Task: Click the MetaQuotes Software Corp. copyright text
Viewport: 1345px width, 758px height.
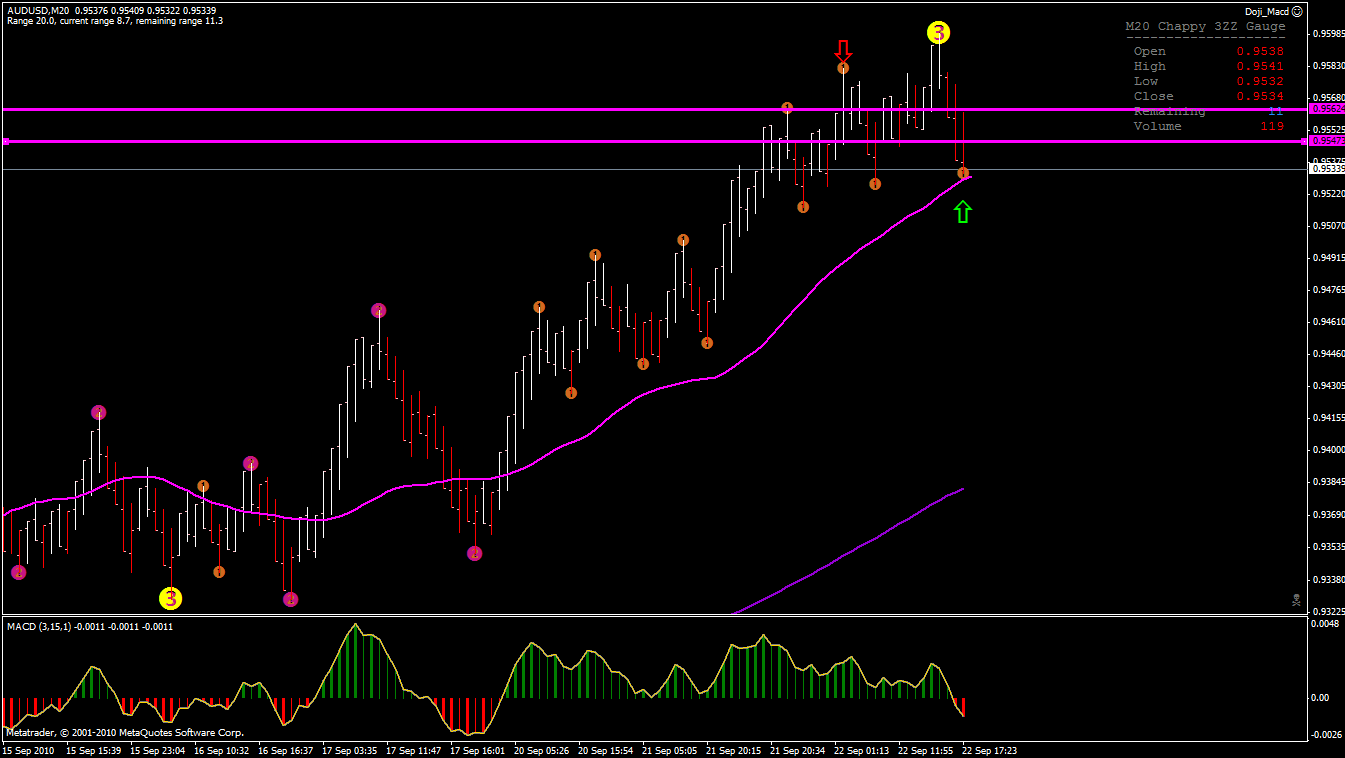Action: [x=125, y=733]
